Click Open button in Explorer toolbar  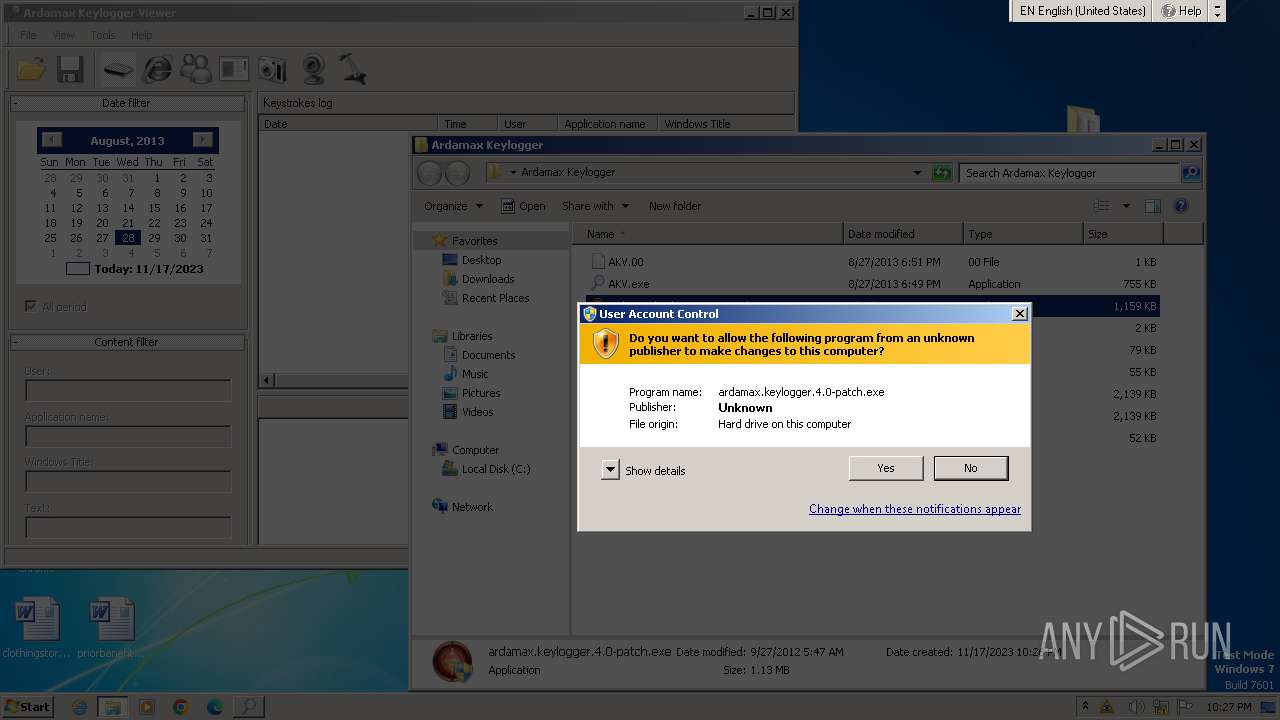click(x=523, y=206)
